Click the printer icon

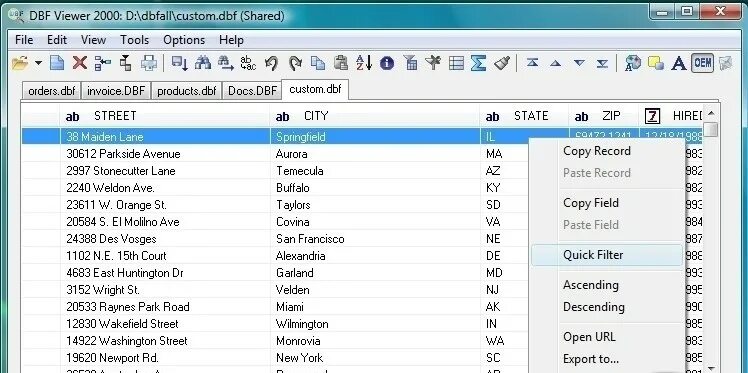coord(149,63)
